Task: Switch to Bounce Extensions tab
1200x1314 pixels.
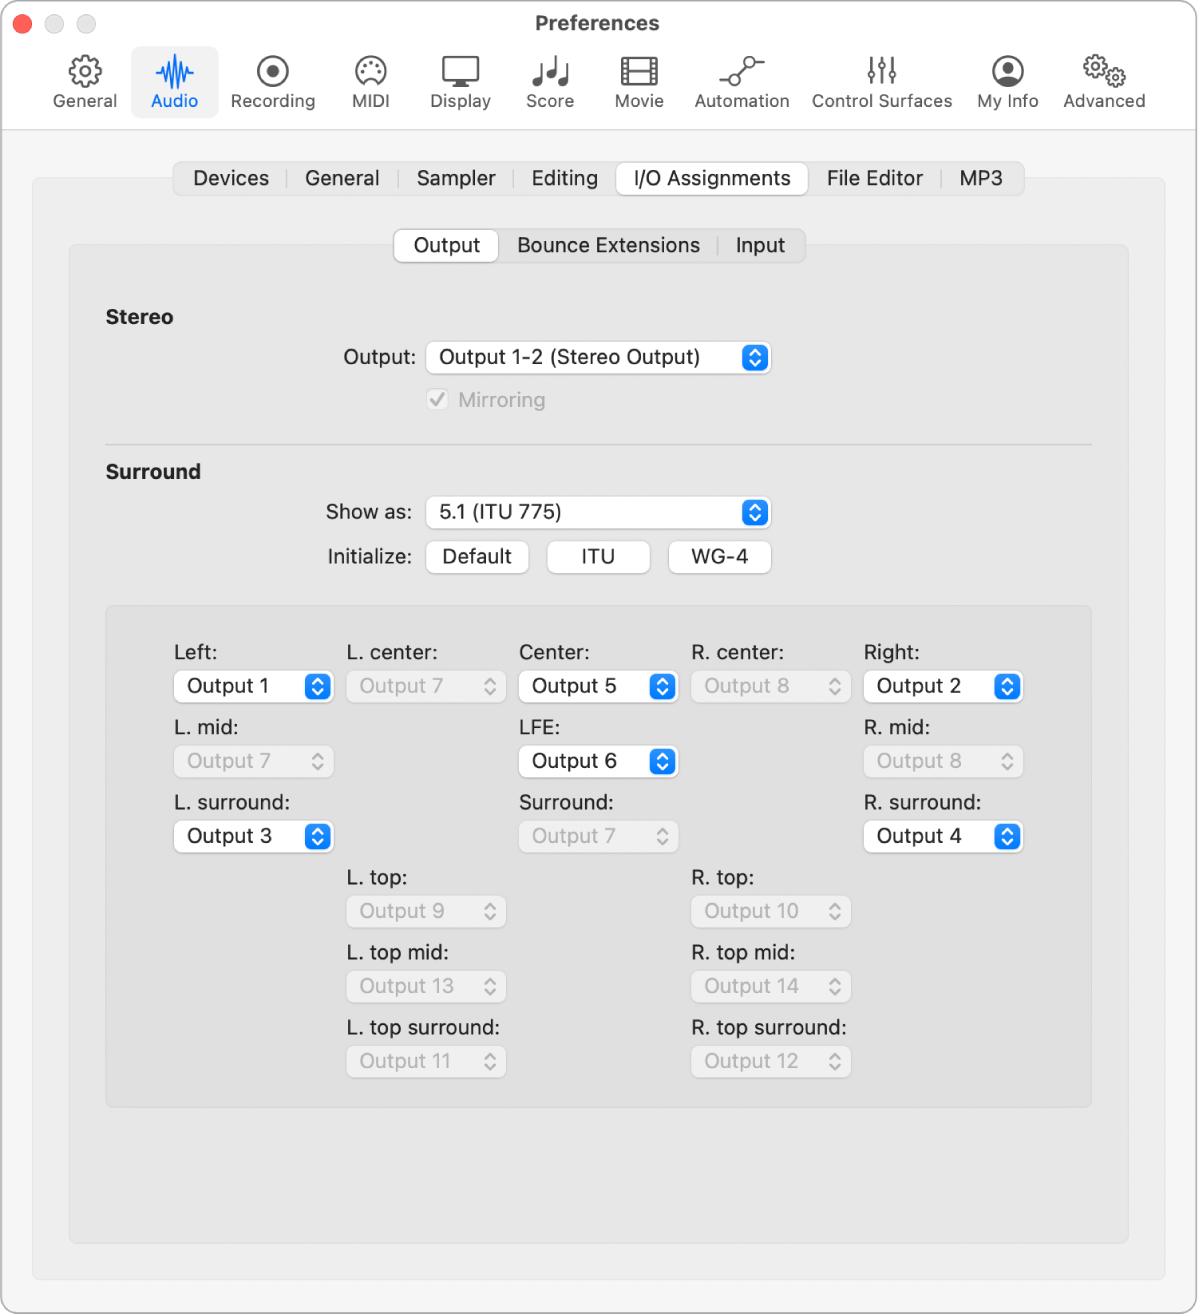Action: pyautogui.click(x=609, y=245)
